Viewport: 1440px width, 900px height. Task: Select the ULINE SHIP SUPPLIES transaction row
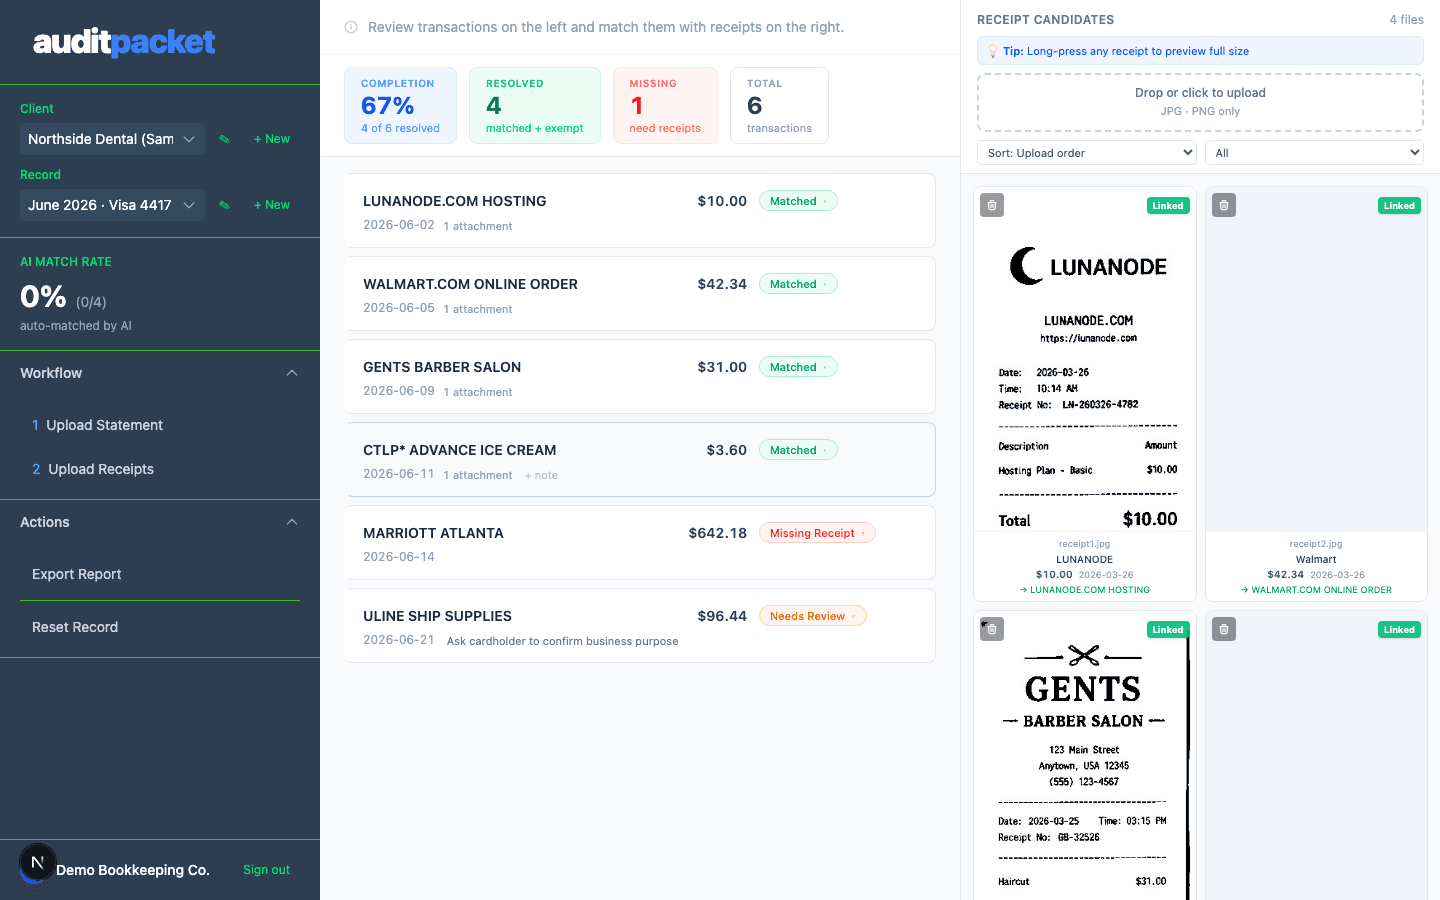(640, 626)
